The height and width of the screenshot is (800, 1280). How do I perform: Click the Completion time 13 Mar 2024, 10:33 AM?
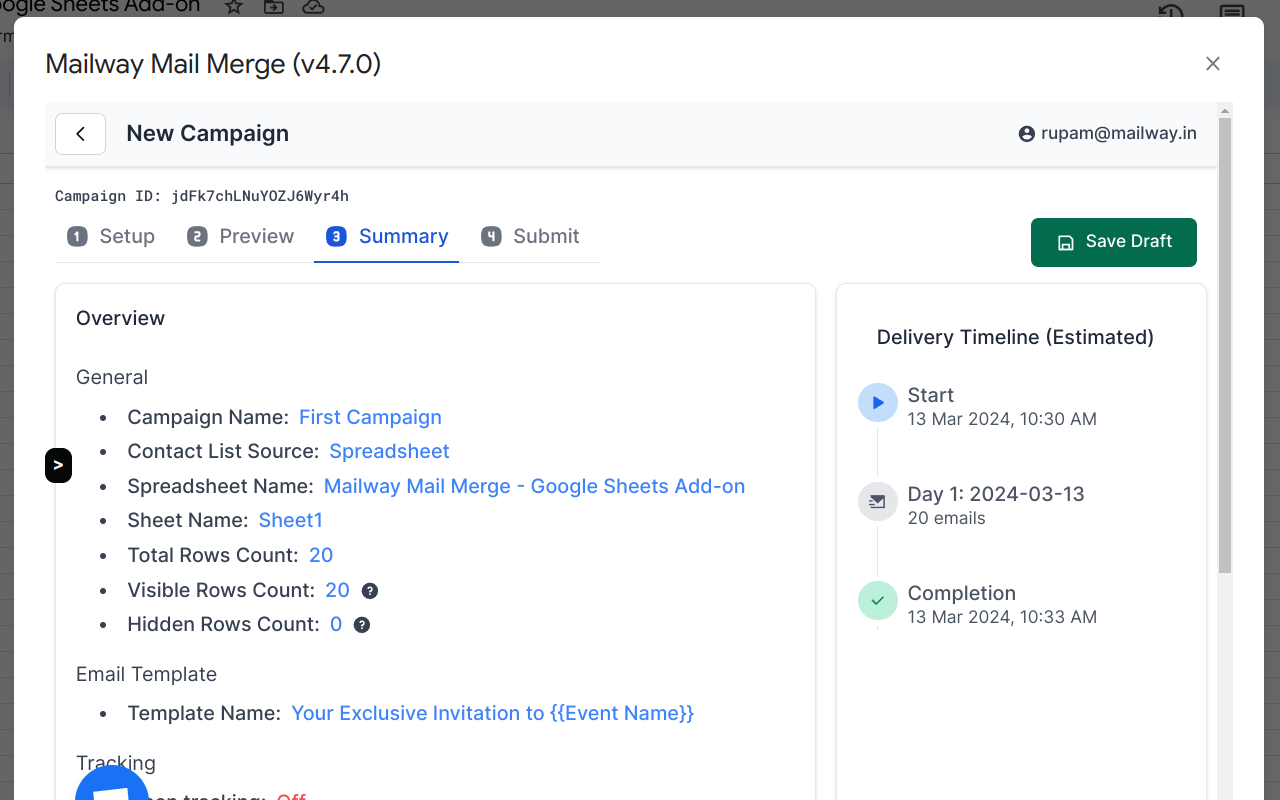[1002, 617]
